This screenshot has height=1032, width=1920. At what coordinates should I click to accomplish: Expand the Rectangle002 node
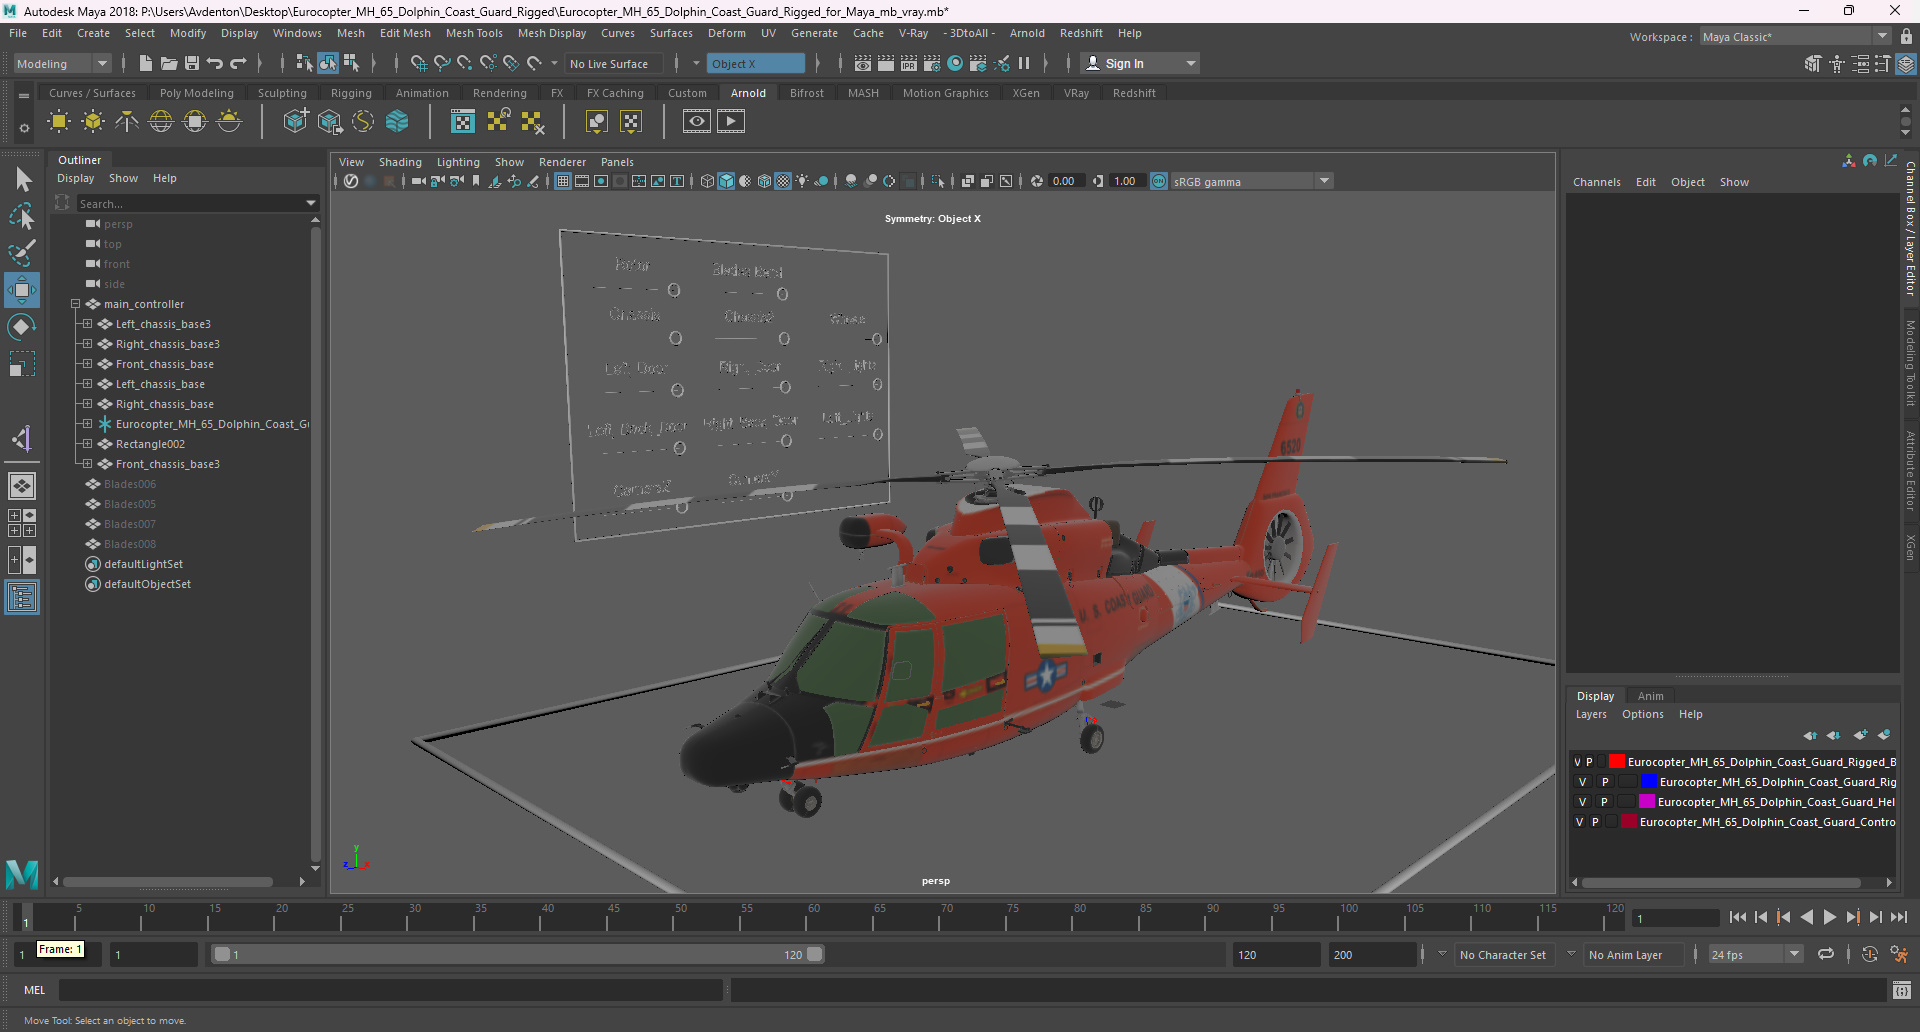point(87,444)
